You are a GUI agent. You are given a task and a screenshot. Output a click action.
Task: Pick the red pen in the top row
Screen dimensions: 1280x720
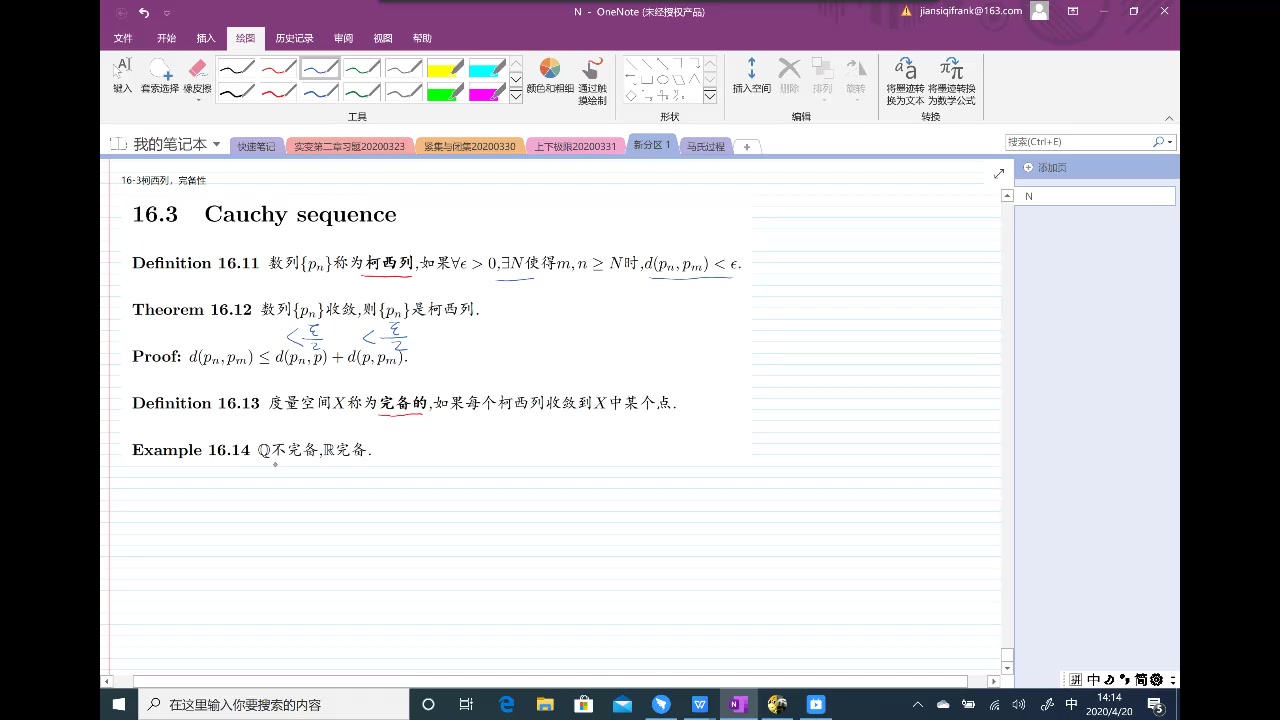278,68
